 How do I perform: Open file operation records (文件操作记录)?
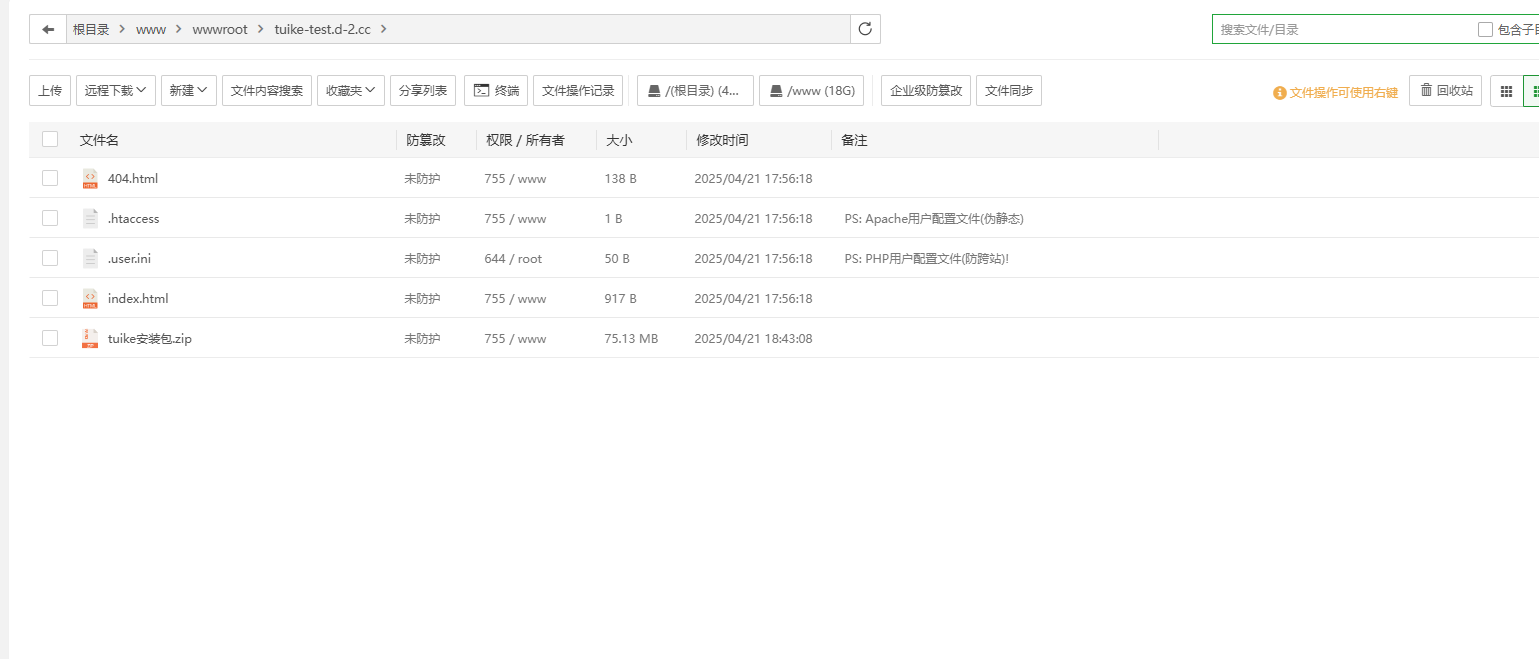(577, 91)
